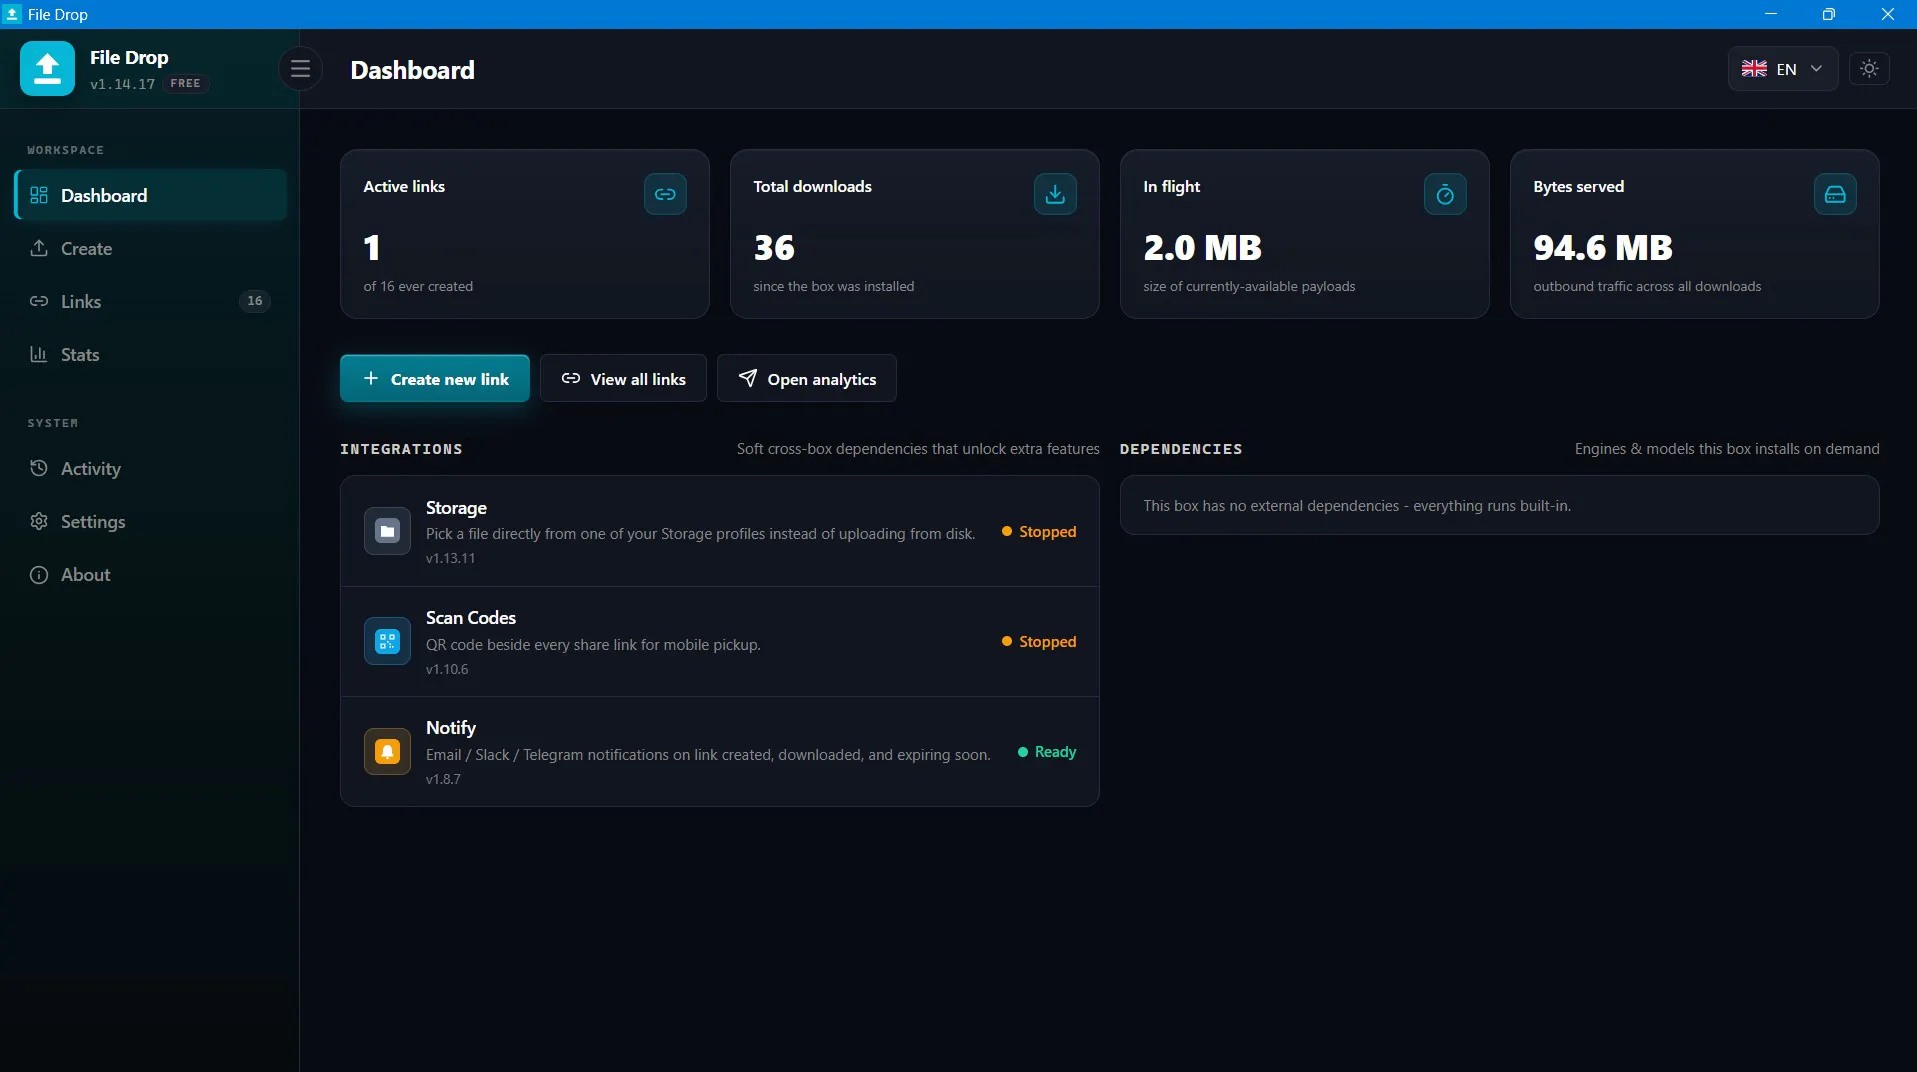Toggle the light/dark theme sun icon

(x=1869, y=69)
